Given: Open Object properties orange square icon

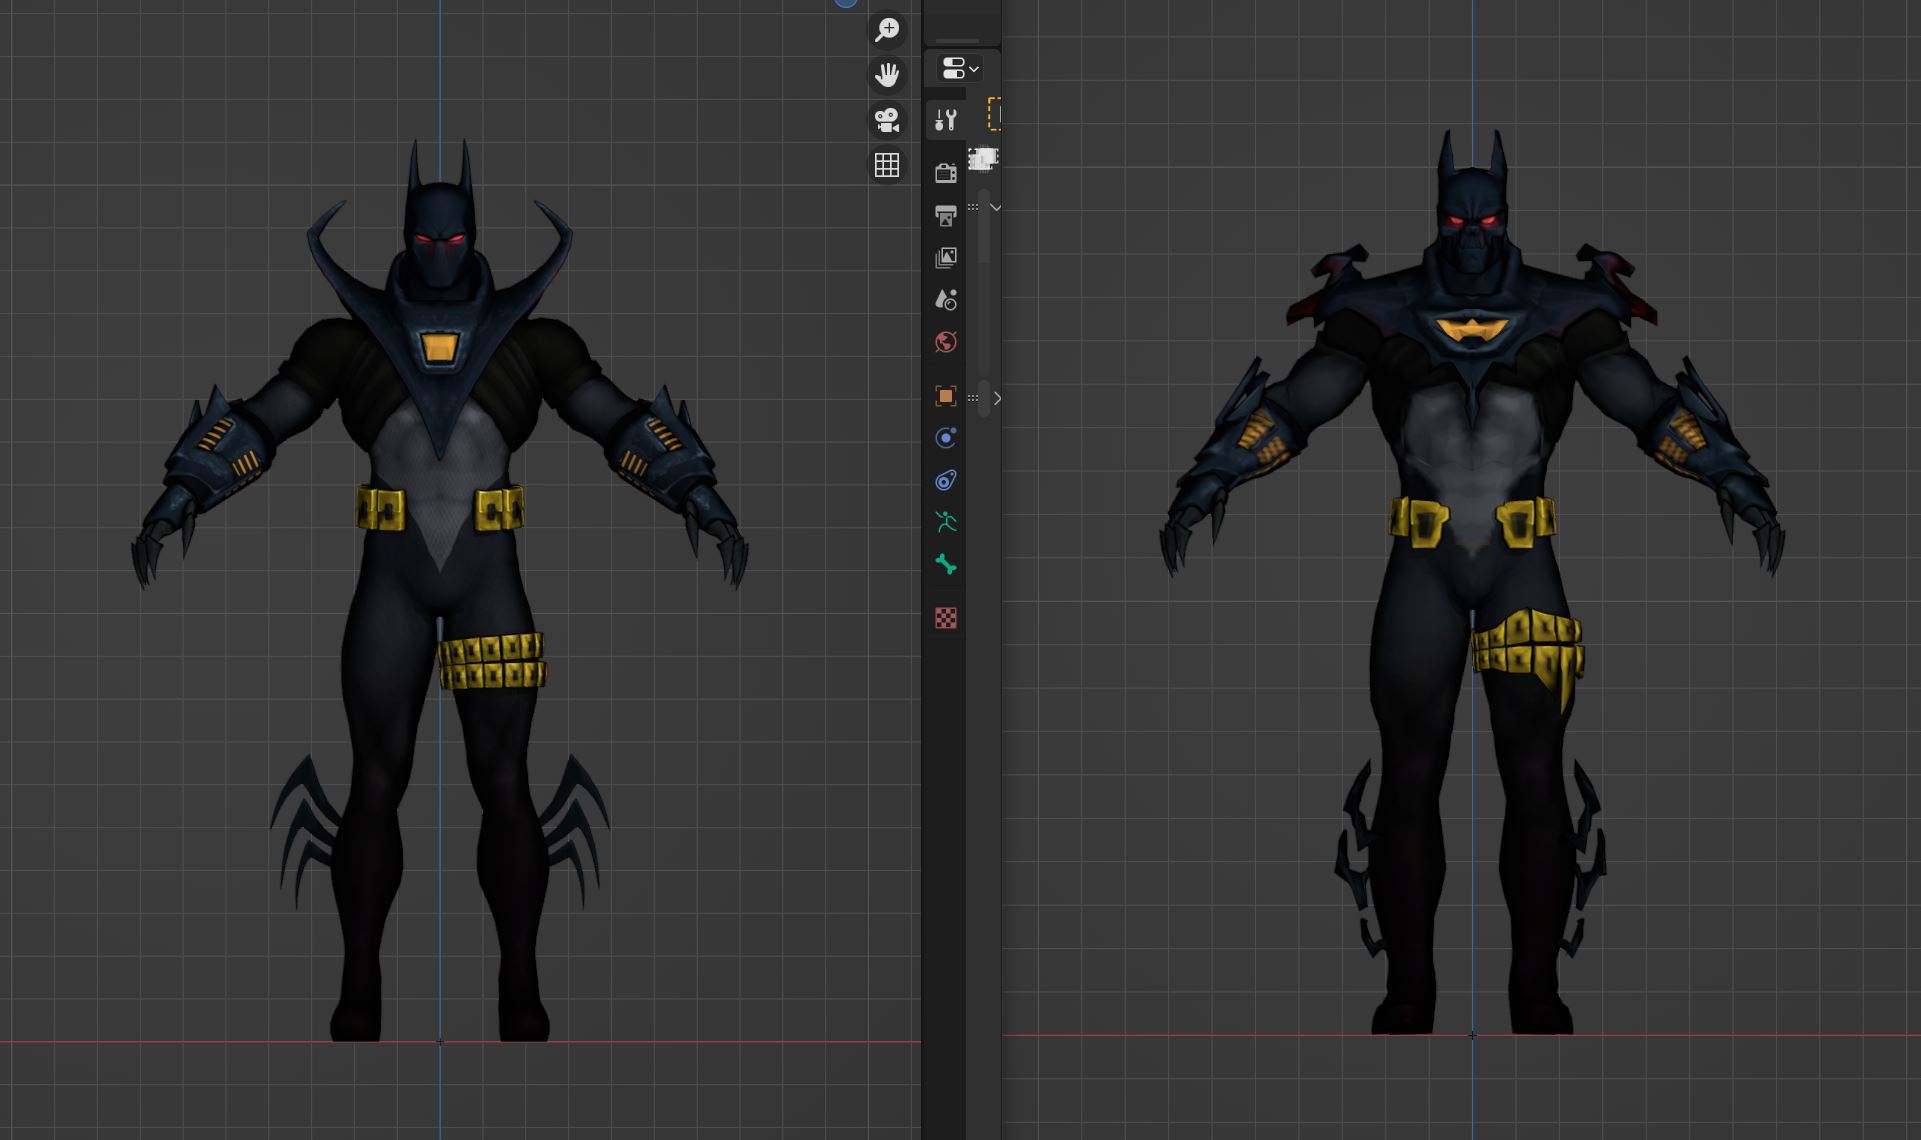Looking at the screenshot, I should [946, 396].
